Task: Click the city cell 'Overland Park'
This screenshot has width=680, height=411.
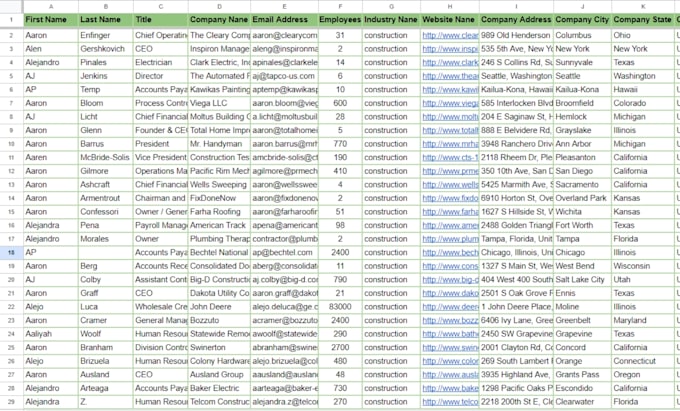Action: point(582,198)
